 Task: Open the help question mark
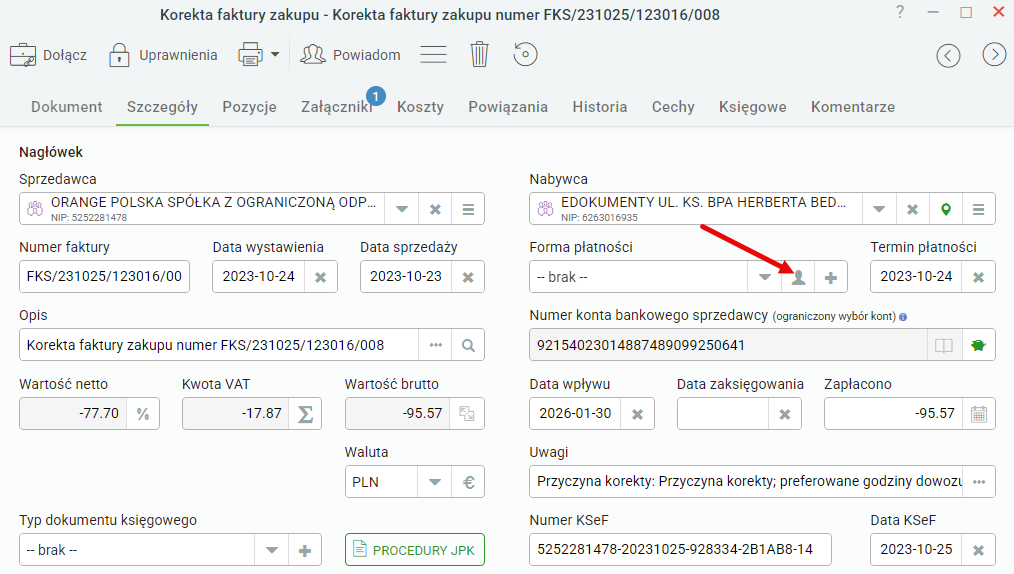tap(900, 12)
